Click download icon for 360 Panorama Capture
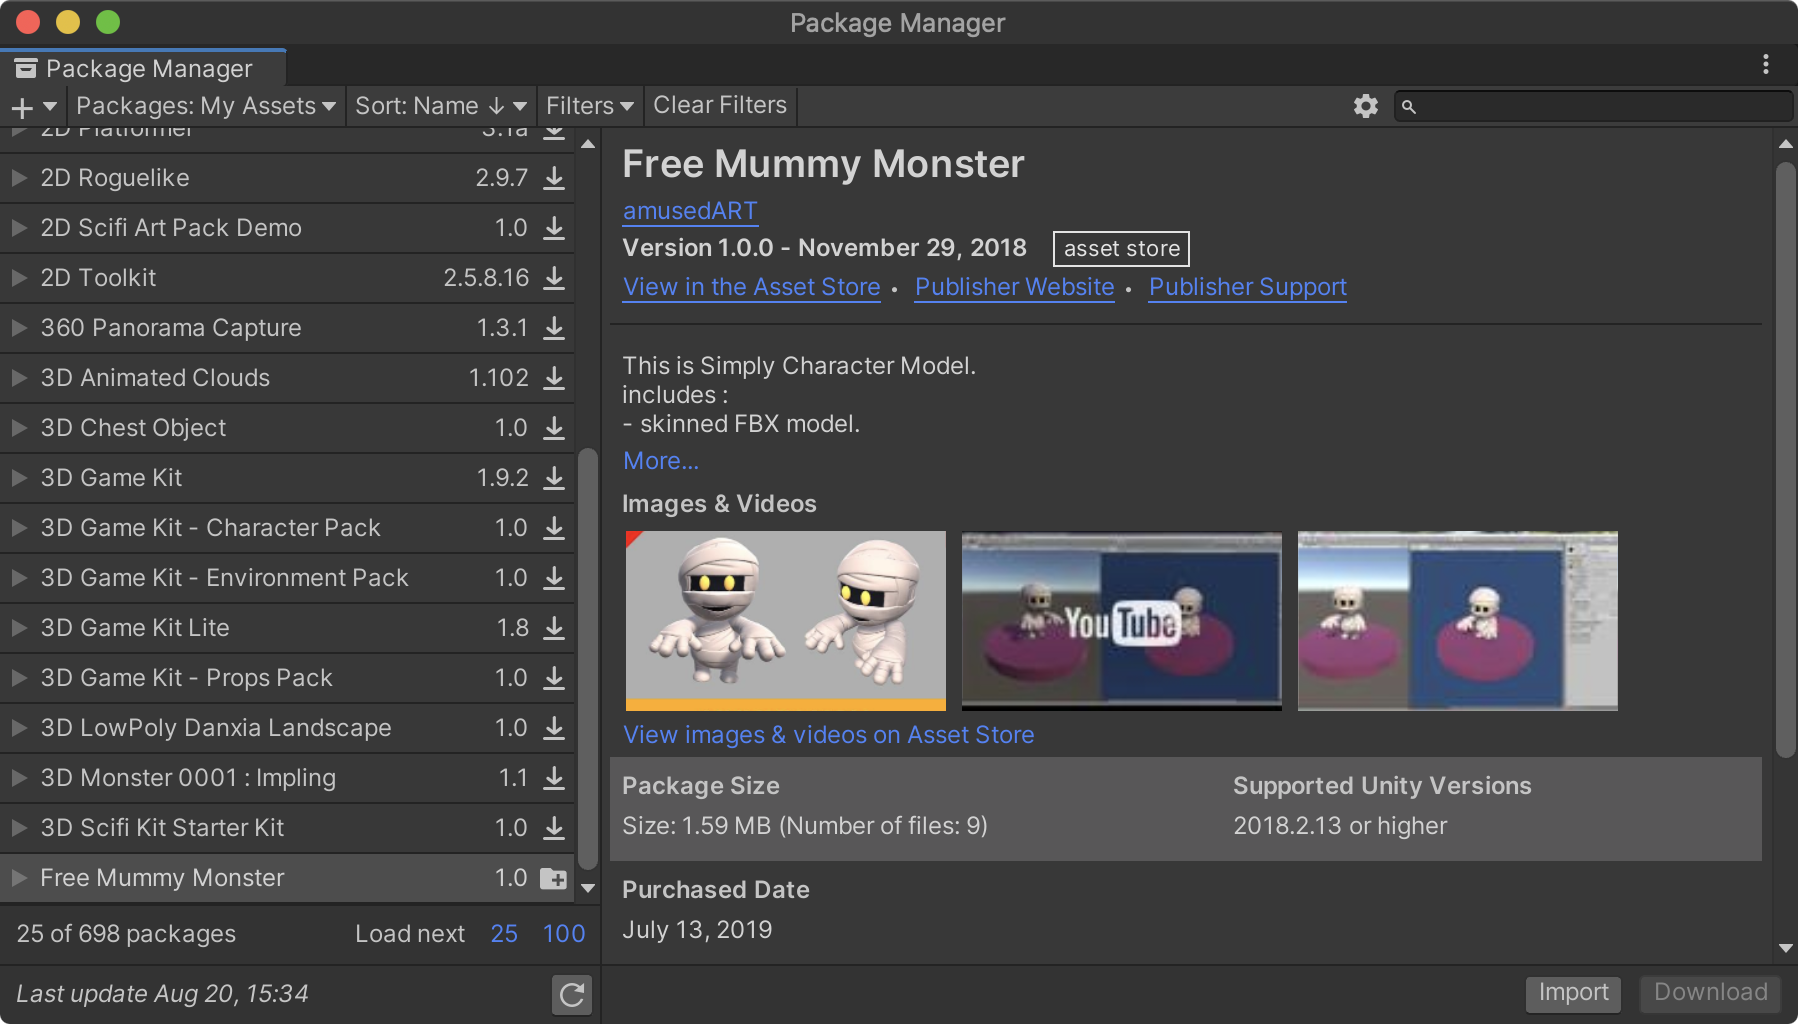The image size is (1798, 1024). pos(554,328)
